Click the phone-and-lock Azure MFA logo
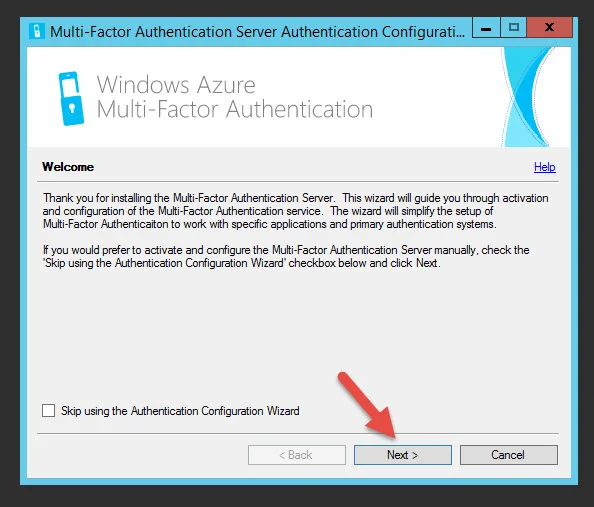 tap(71, 99)
